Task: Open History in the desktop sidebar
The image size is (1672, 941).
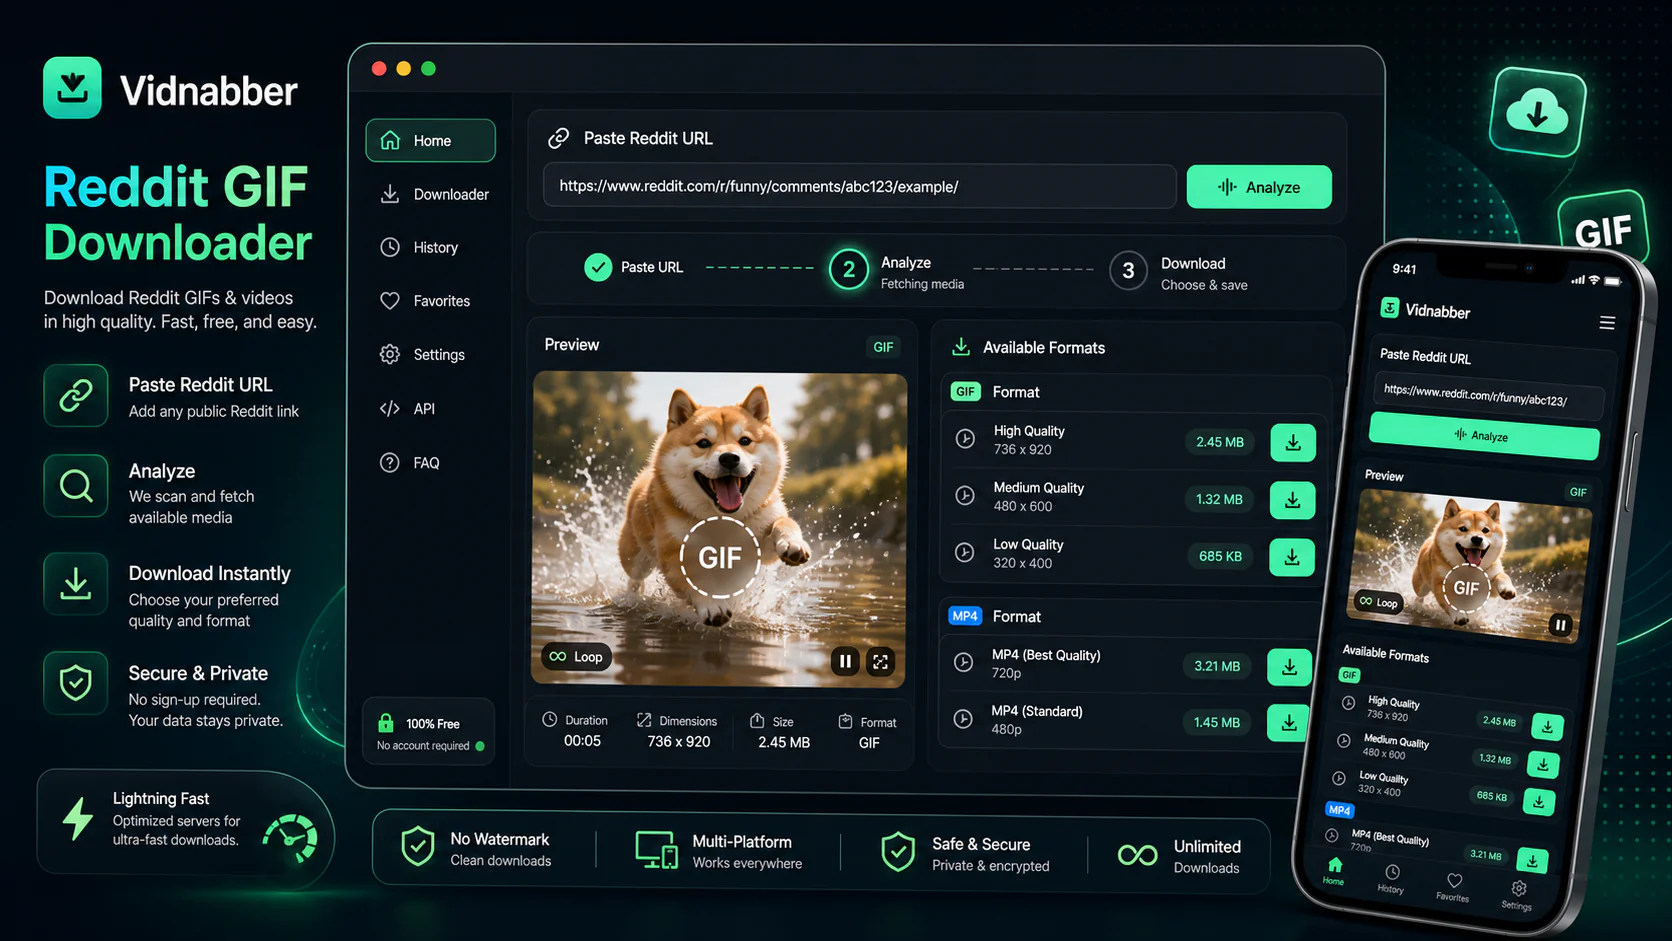Action: tap(419, 247)
